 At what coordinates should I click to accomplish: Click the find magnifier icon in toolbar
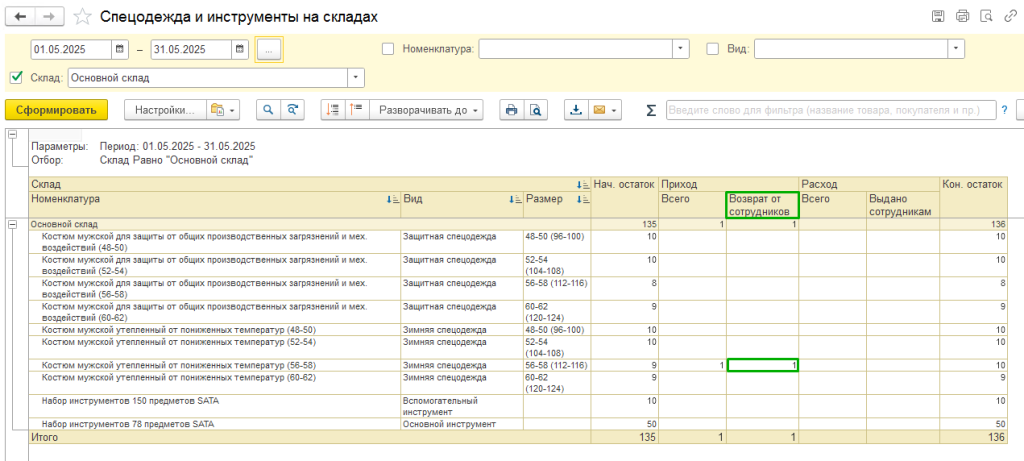click(268, 110)
